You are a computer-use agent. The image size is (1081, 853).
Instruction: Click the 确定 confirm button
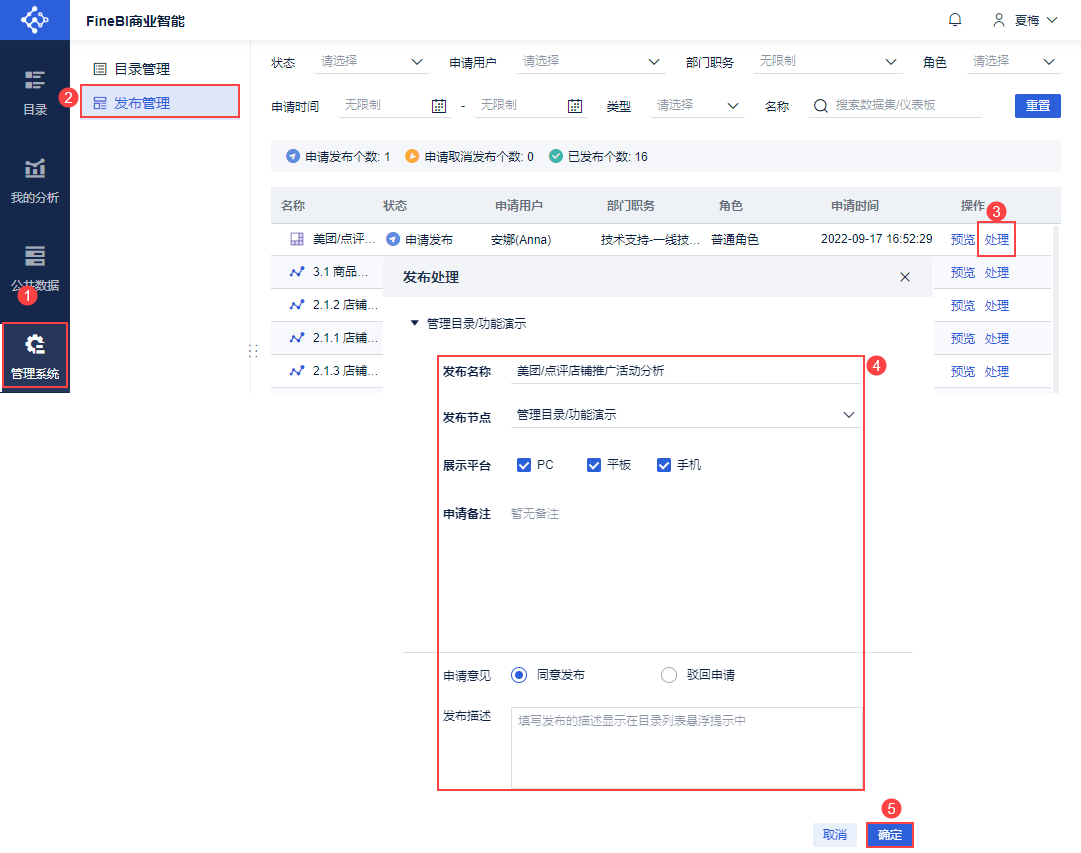[889, 834]
